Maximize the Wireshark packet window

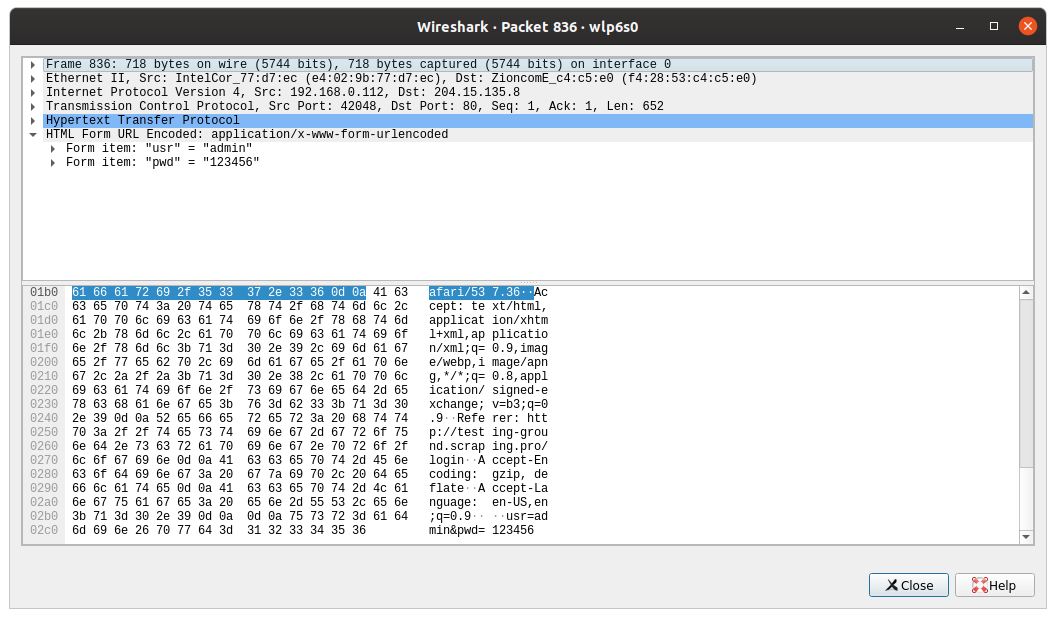[x=993, y=26]
